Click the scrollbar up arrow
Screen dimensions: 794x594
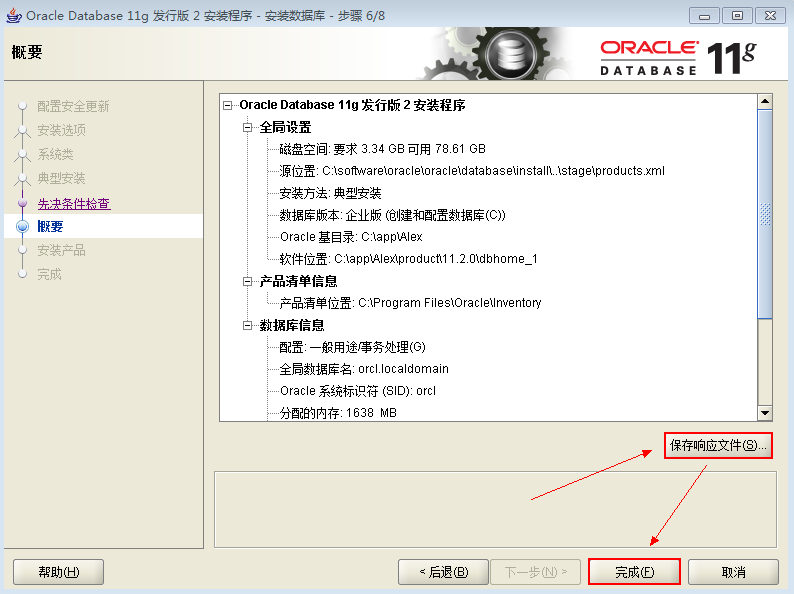tap(765, 101)
